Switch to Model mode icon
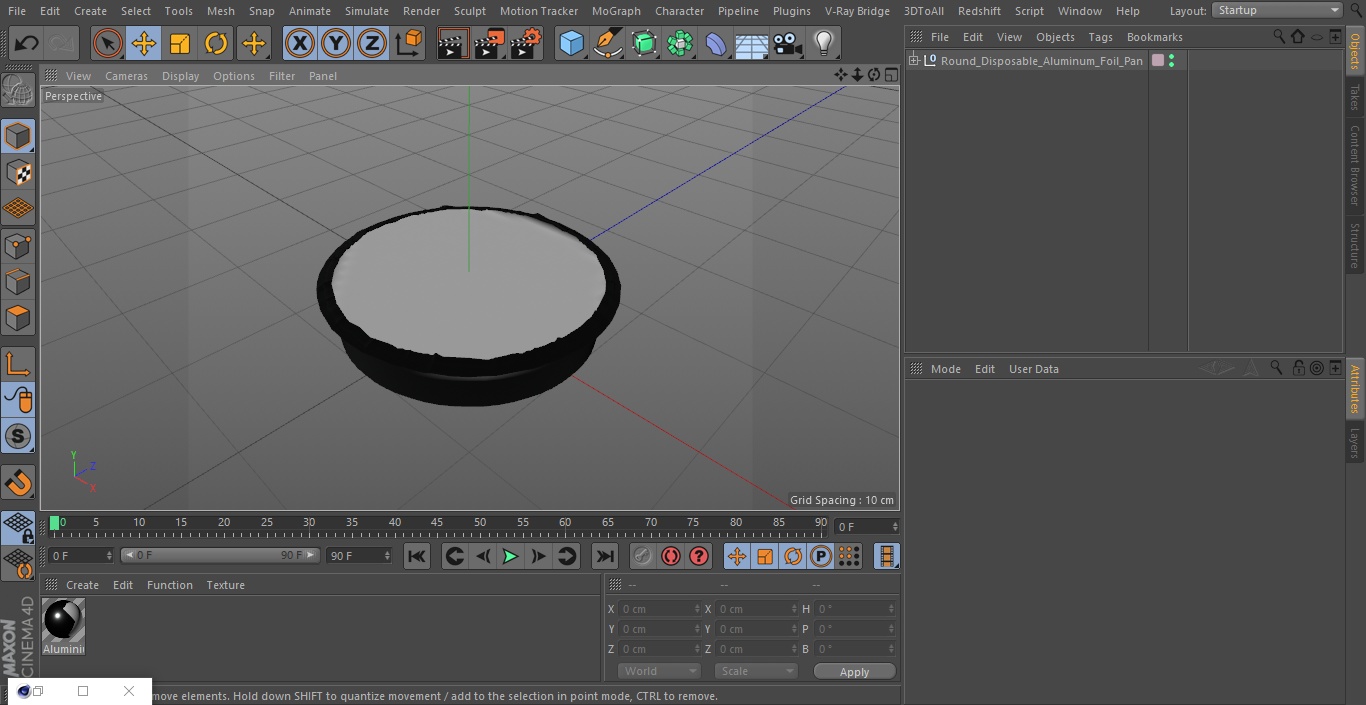 [18, 136]
